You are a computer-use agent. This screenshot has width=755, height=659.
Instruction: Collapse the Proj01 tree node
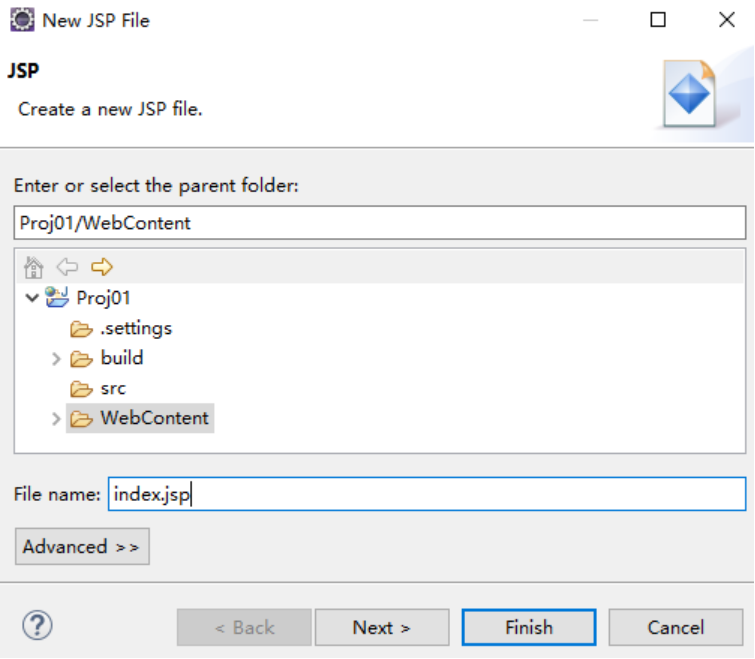tap(32, 298)
